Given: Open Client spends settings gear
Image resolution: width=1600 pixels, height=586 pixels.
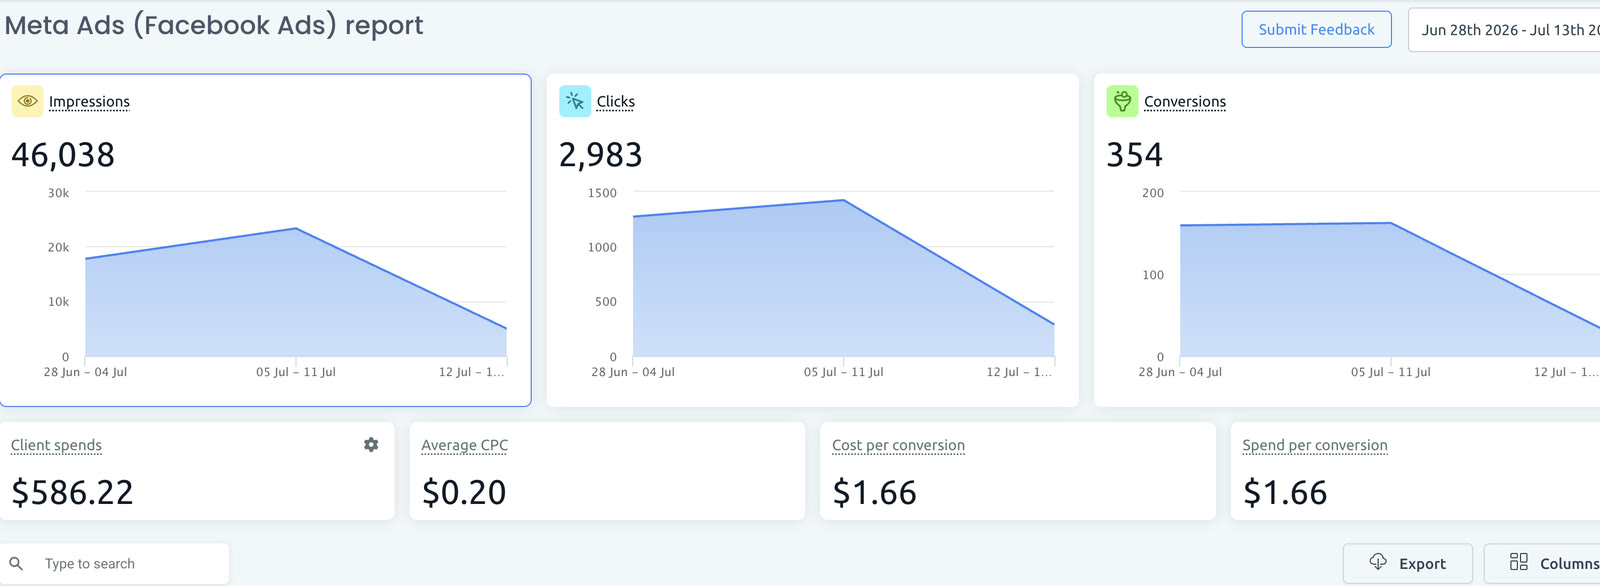Looking at the screenshot, I should (x=371, y=445).
